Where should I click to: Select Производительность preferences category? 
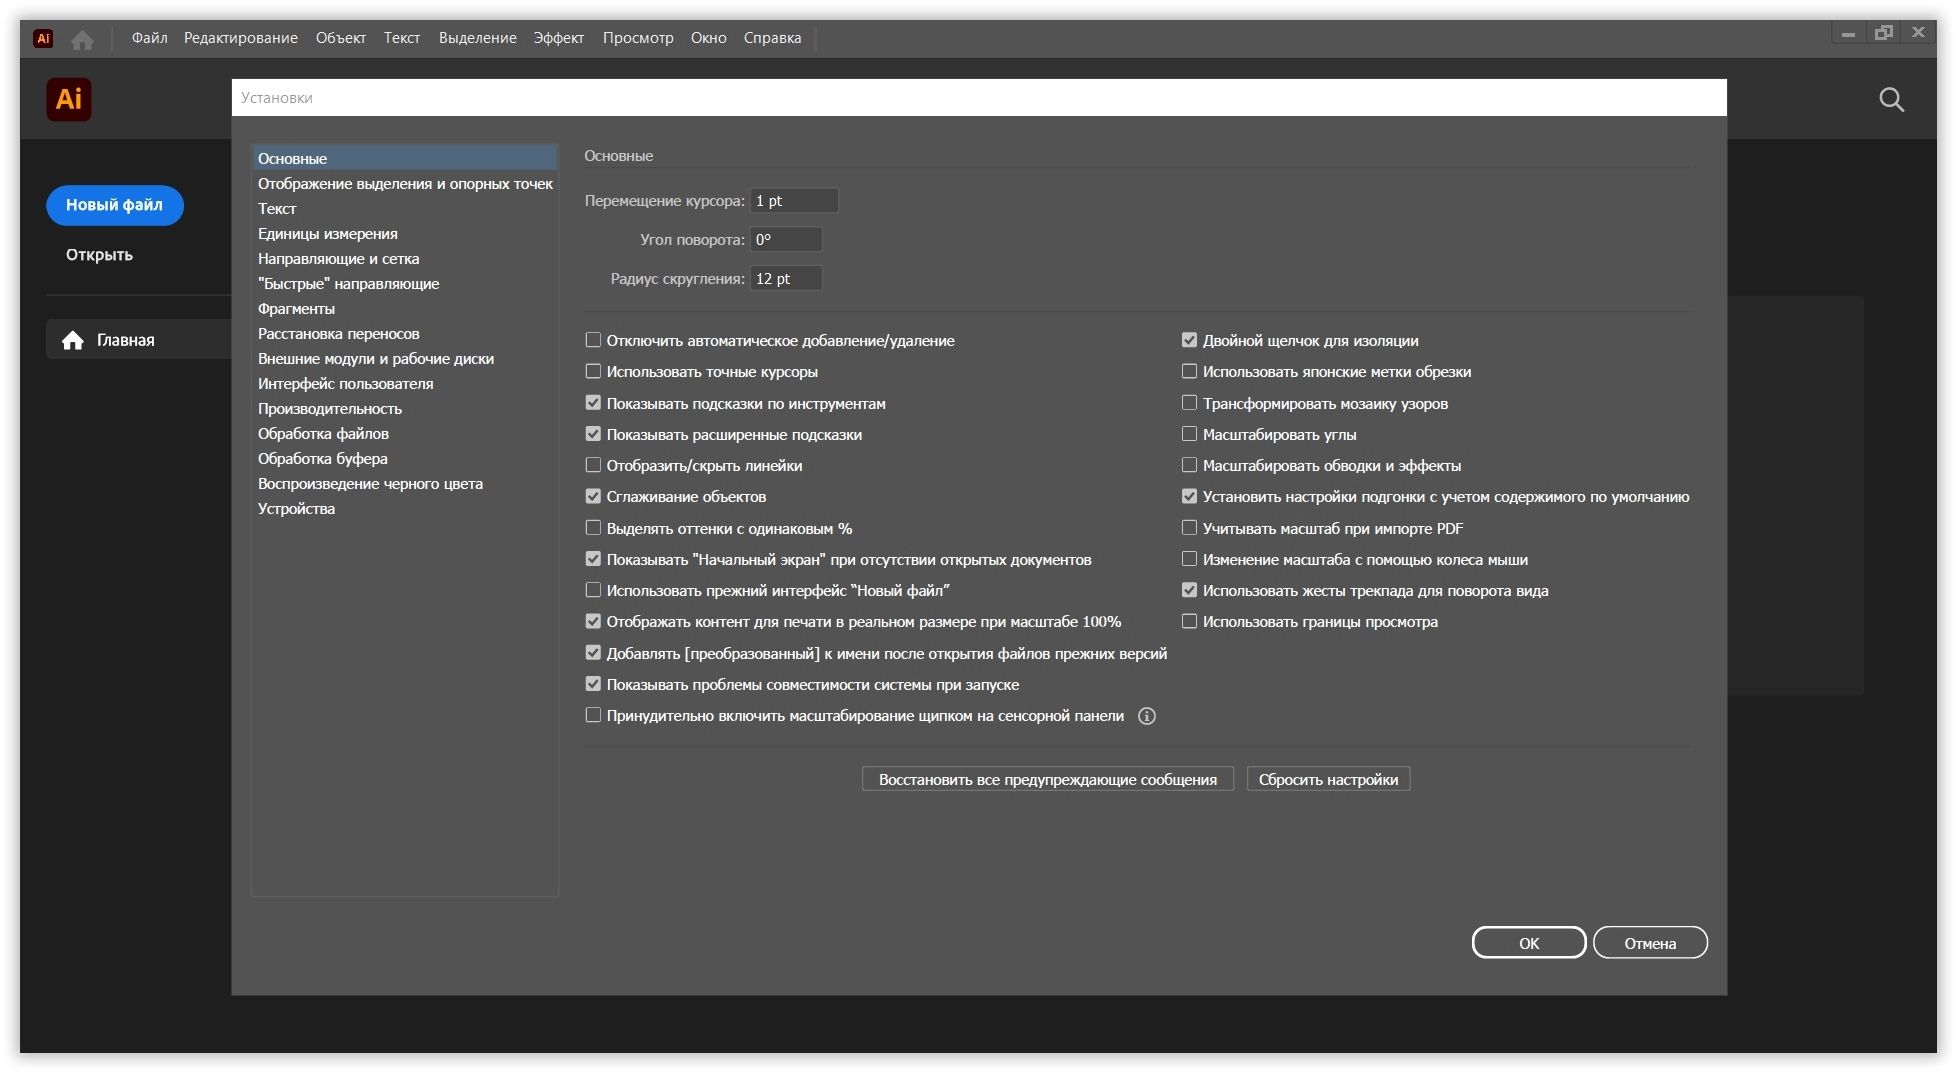coord(330,409)
